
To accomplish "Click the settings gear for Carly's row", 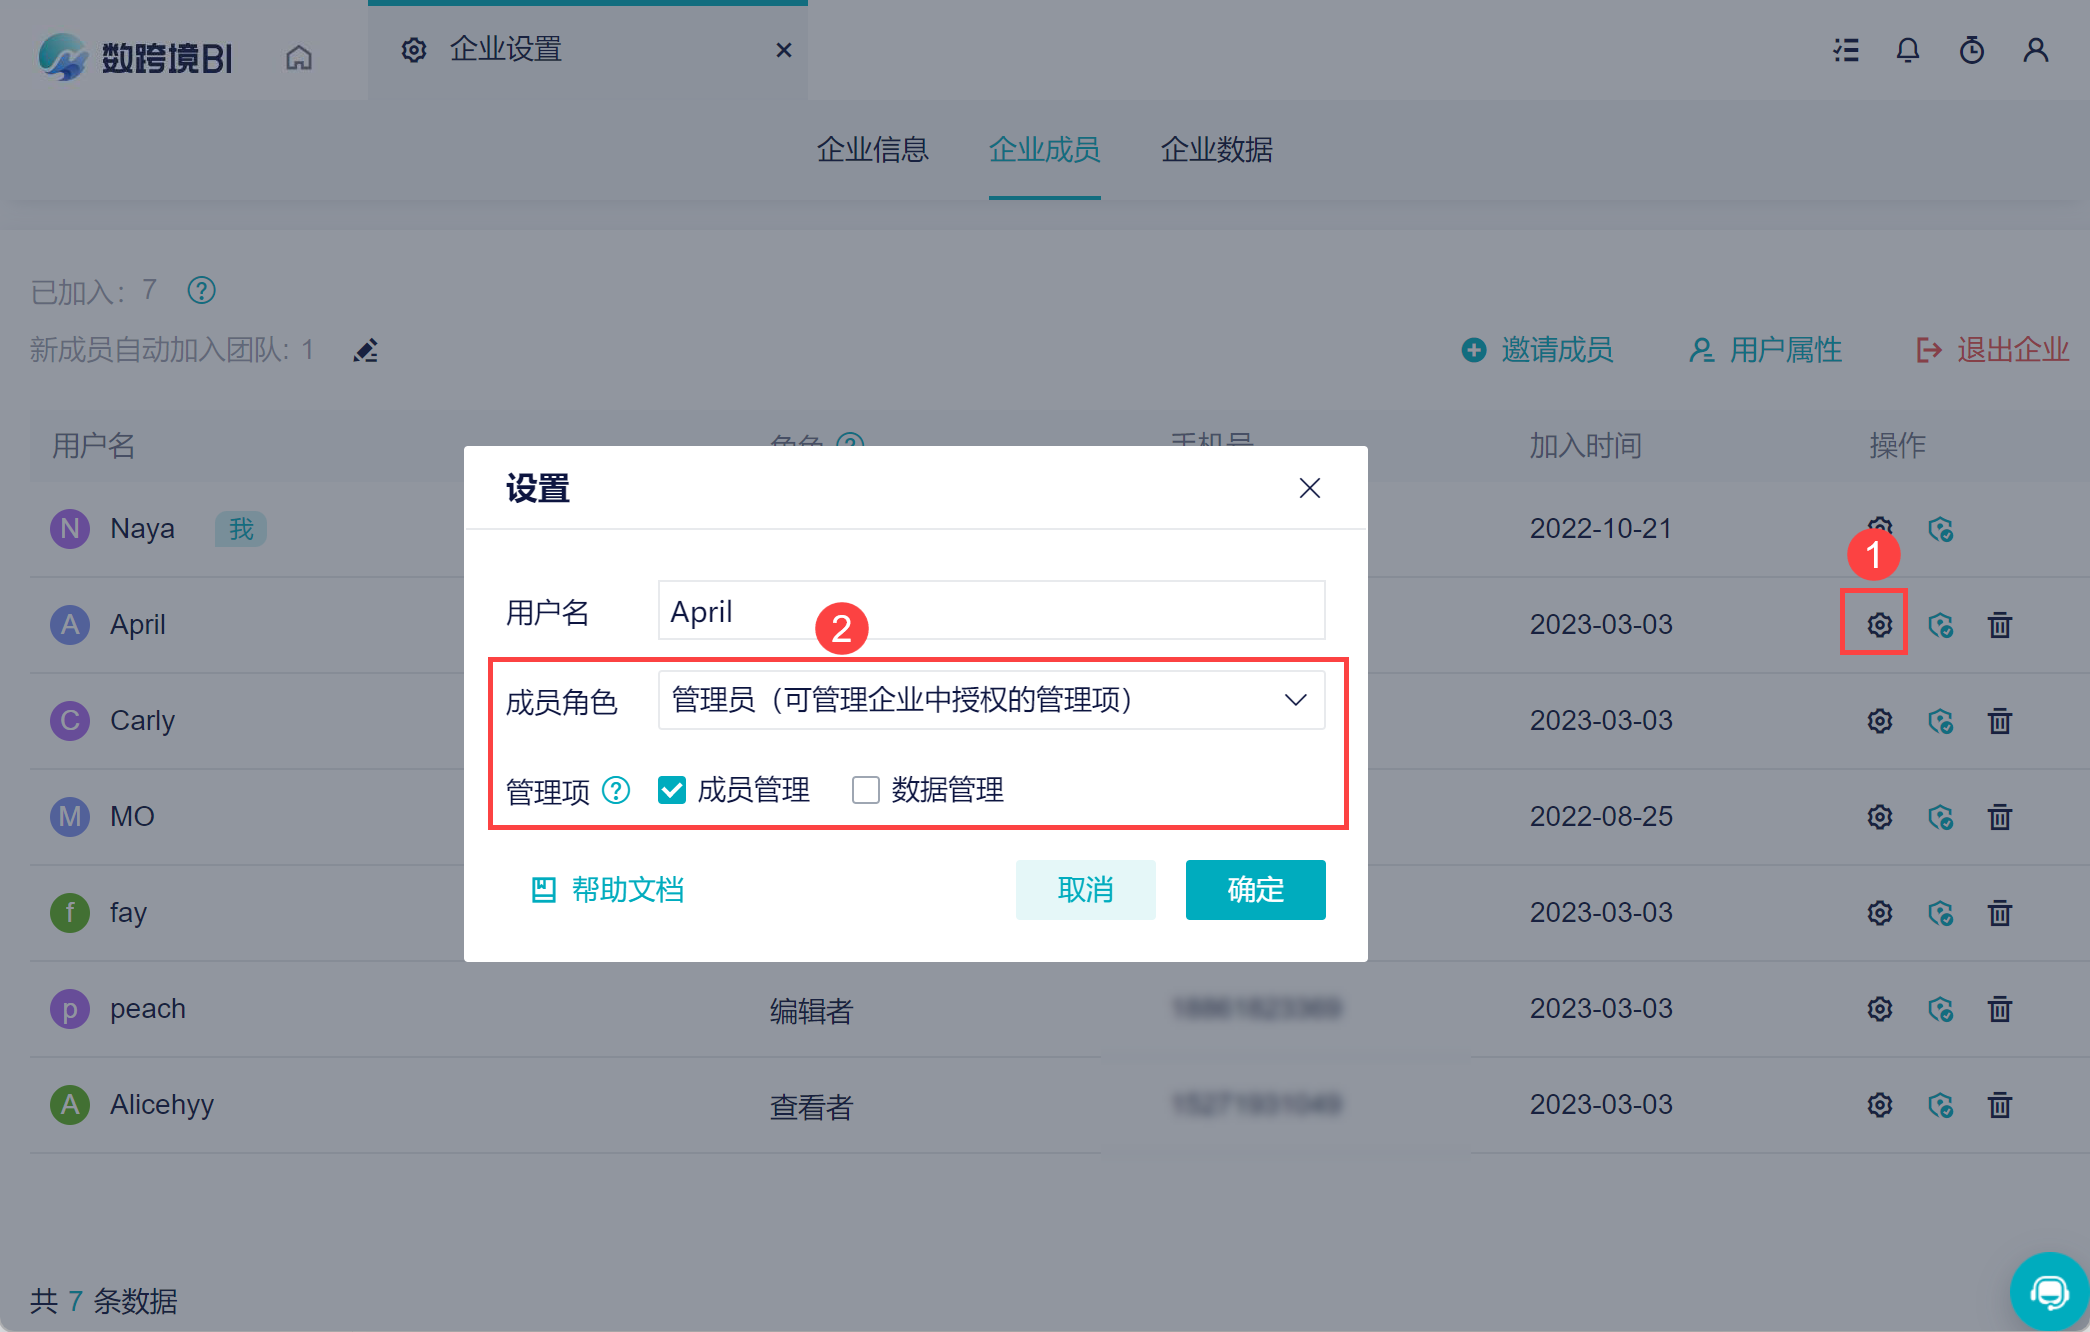I will coord(1879,721).
